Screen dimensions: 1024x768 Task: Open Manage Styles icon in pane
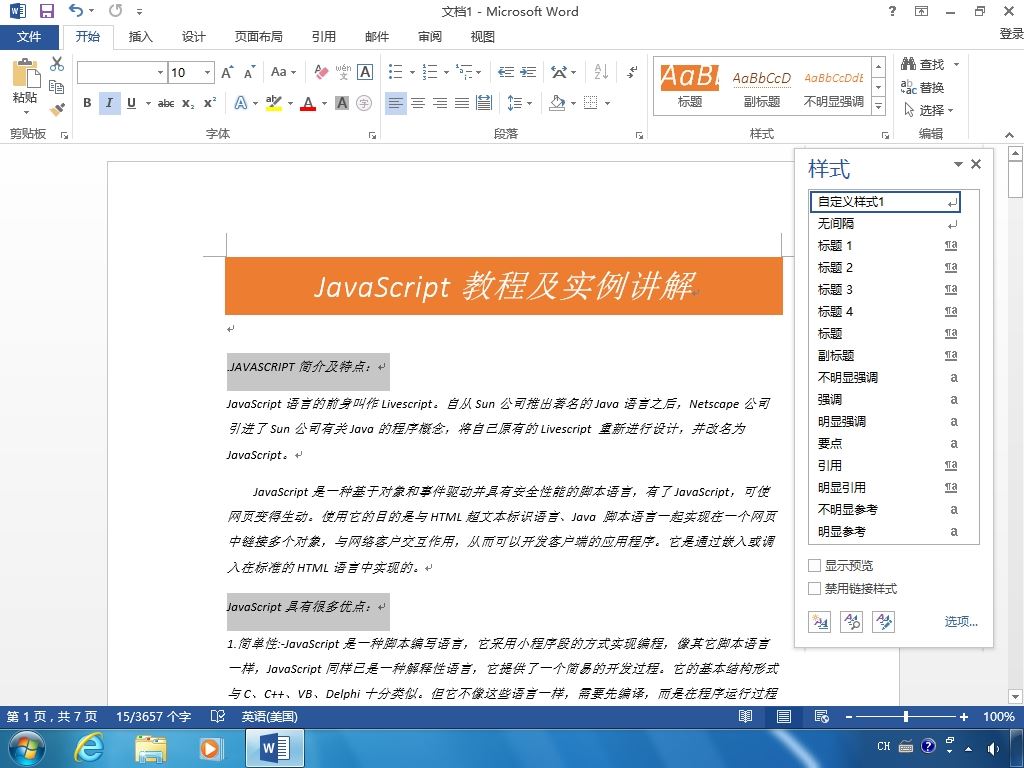coord(884,622)
